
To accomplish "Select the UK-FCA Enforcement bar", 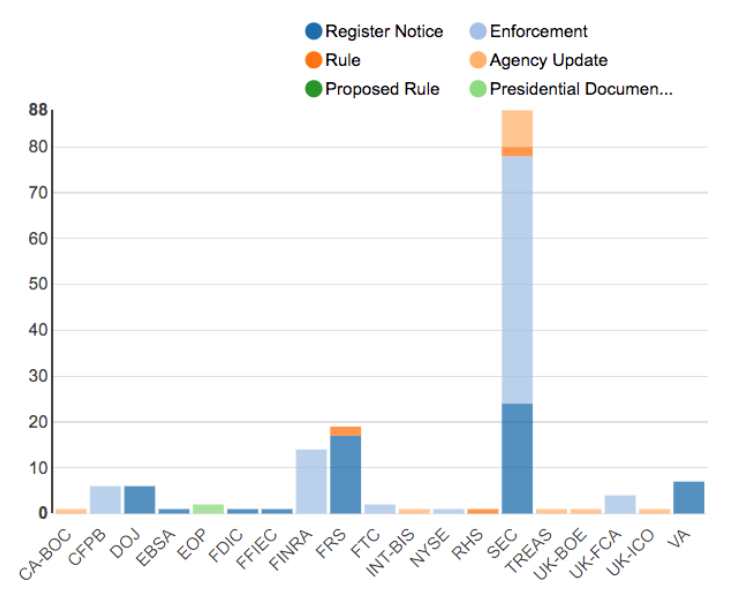I will point(620,504).
